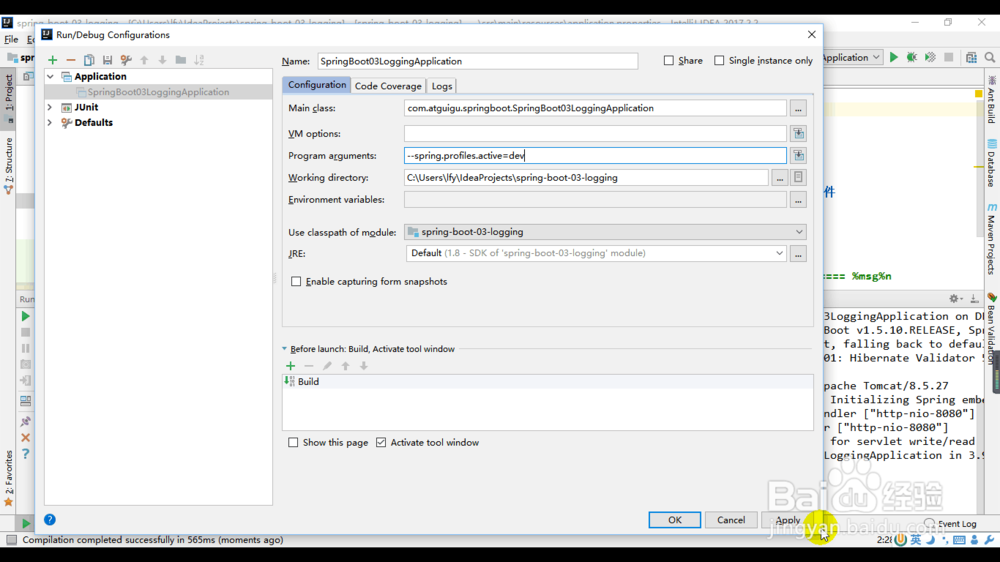1000x562 pixels.
Task: Browse Working directory ellipsis button
Action: point(779,178)
